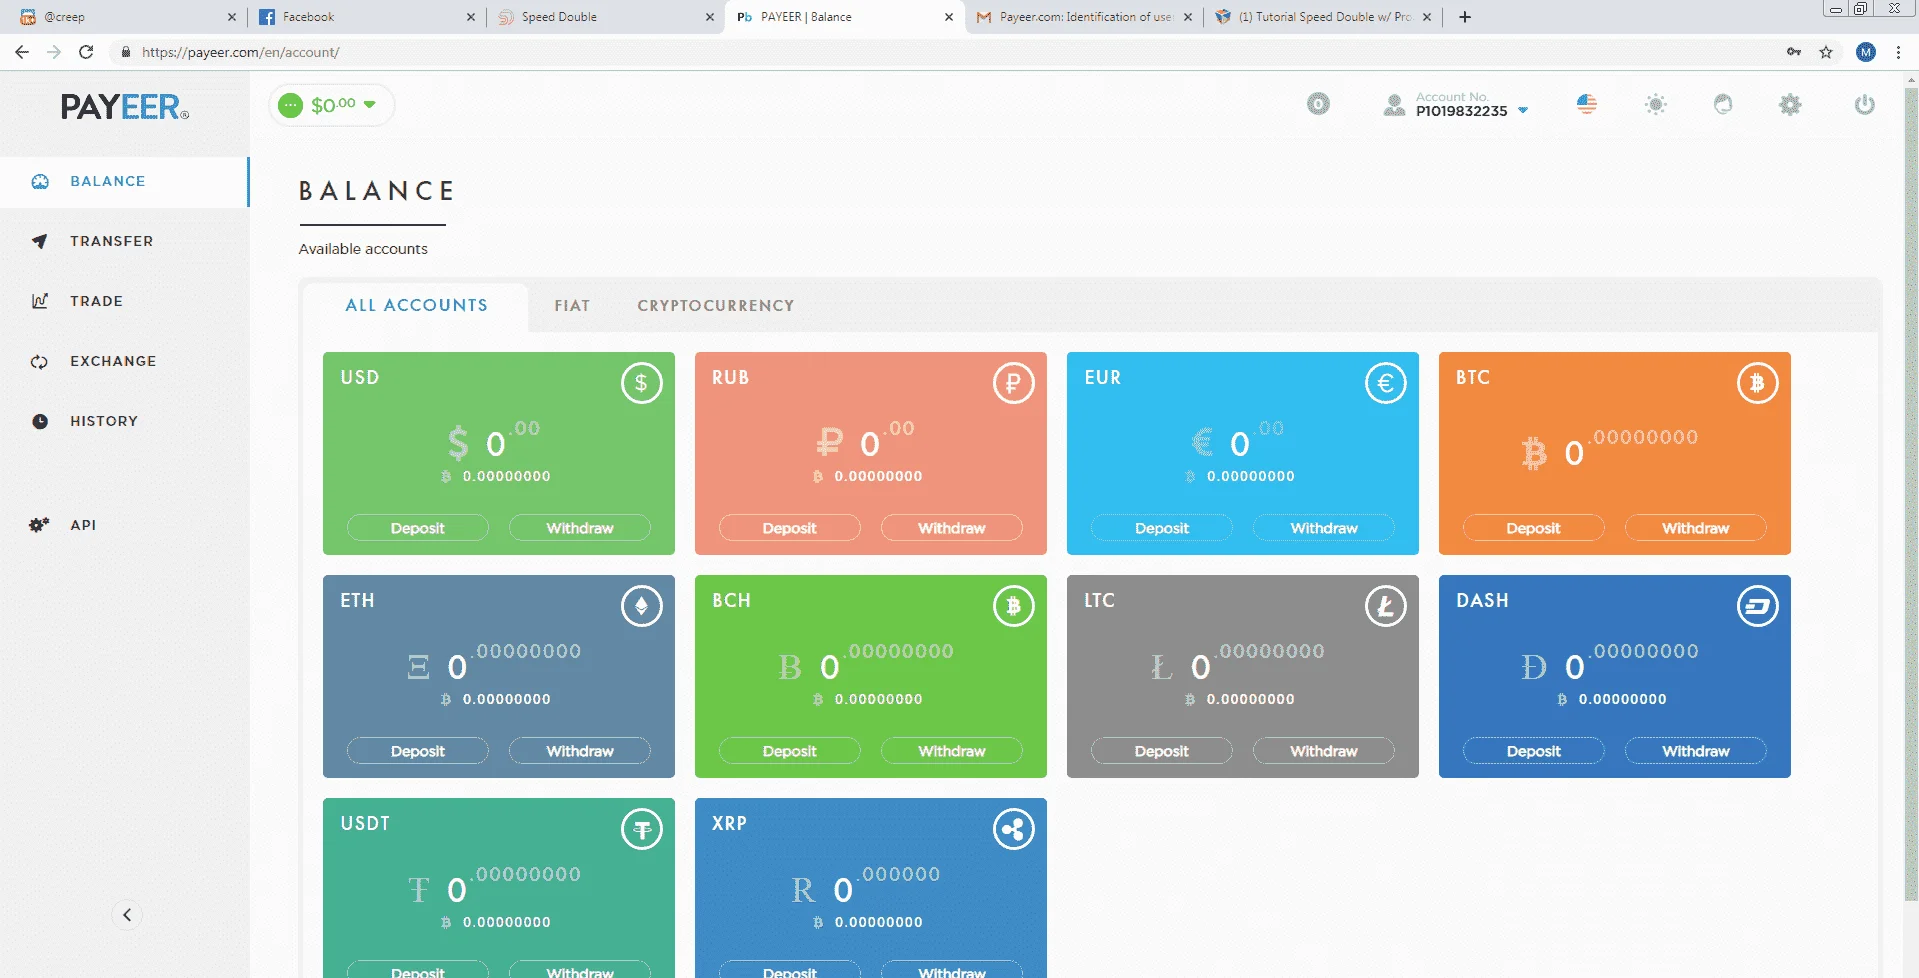
Task: Open the API menu item
Action: [x=83, y=525]
